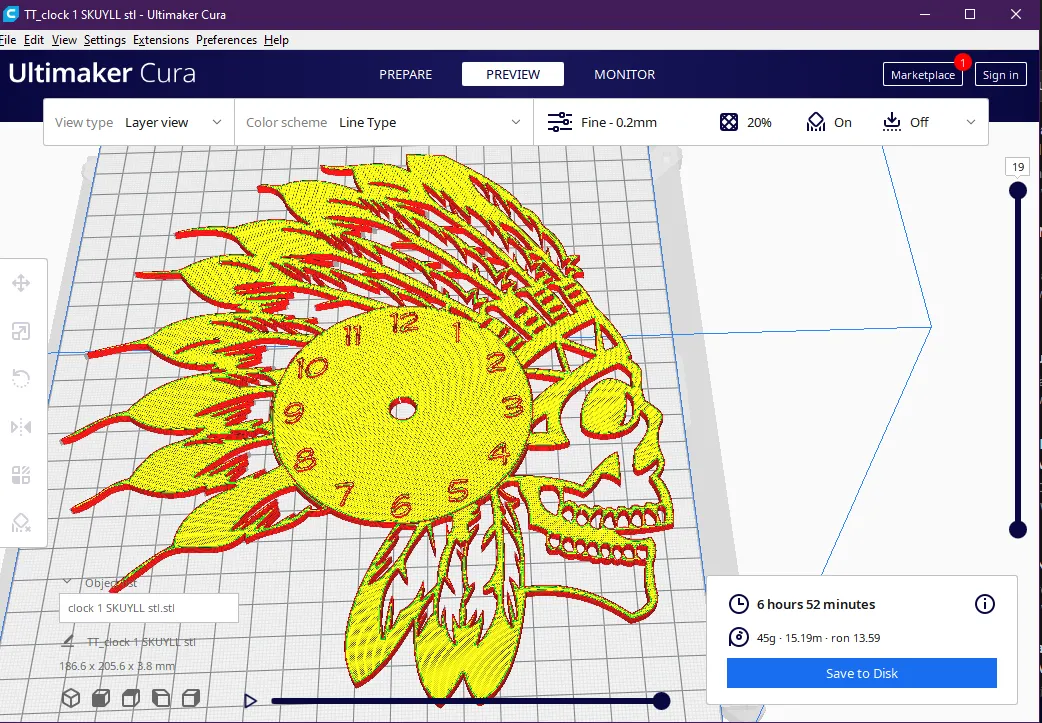Click the 20% infill setting indicator
This screenshot has height=723, width=1042.
point(746,122)
